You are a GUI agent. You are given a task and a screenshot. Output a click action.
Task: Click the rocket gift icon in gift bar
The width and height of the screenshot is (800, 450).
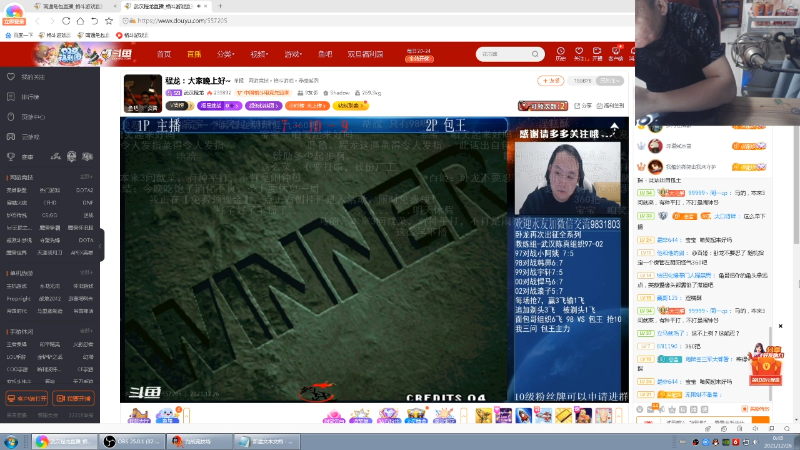523,416
